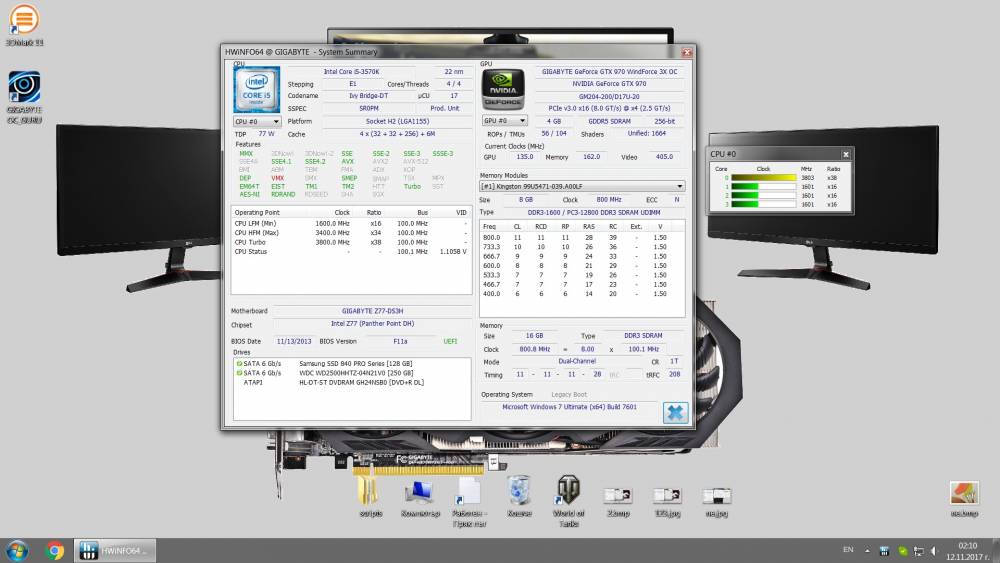
Task: Click the UEFI label next to BIOS version
Action: tap(450, 341)
